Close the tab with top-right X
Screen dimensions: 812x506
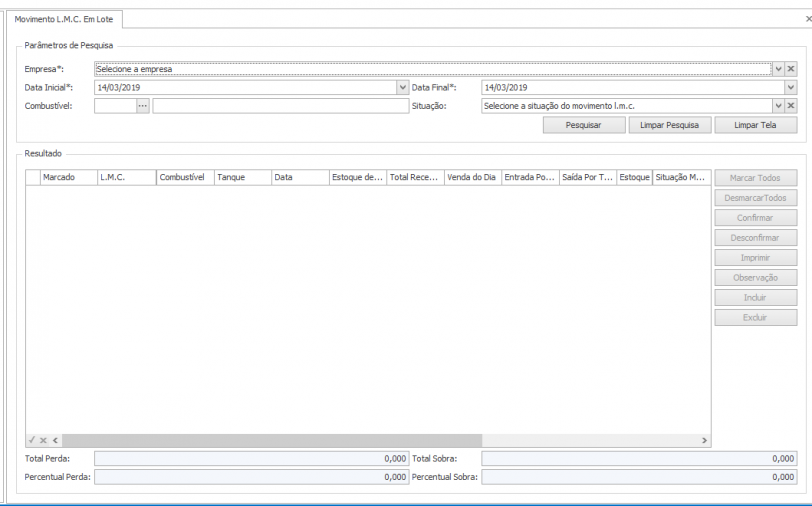click(808, 19)
